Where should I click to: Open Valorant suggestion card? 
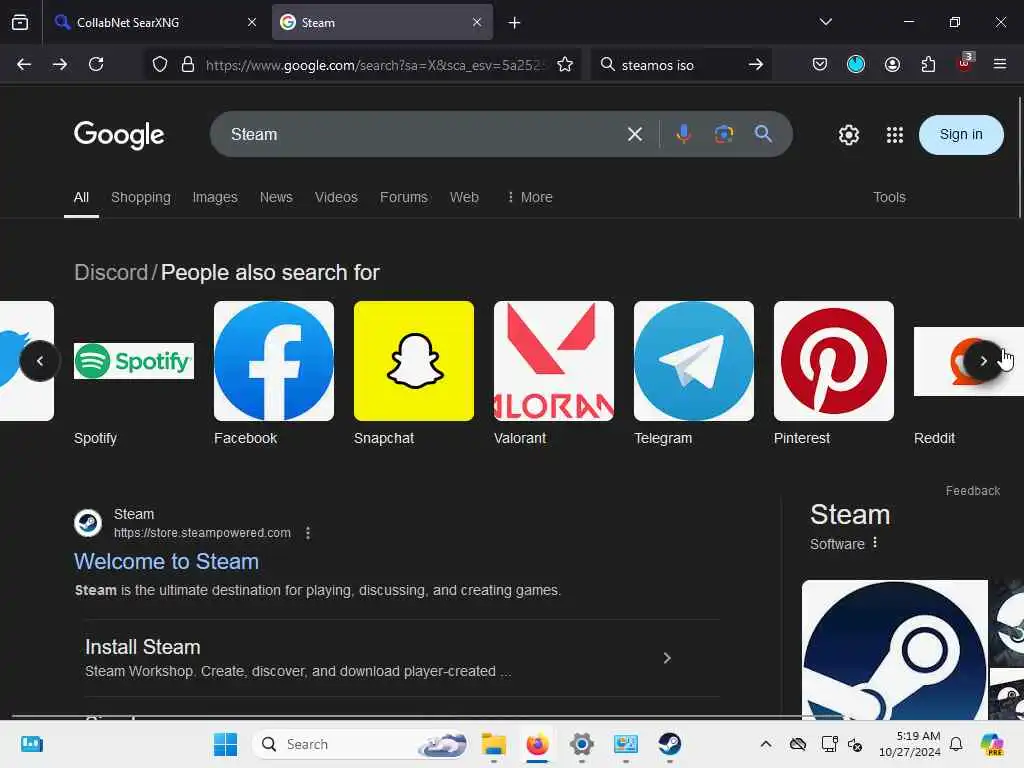point(554,374)
